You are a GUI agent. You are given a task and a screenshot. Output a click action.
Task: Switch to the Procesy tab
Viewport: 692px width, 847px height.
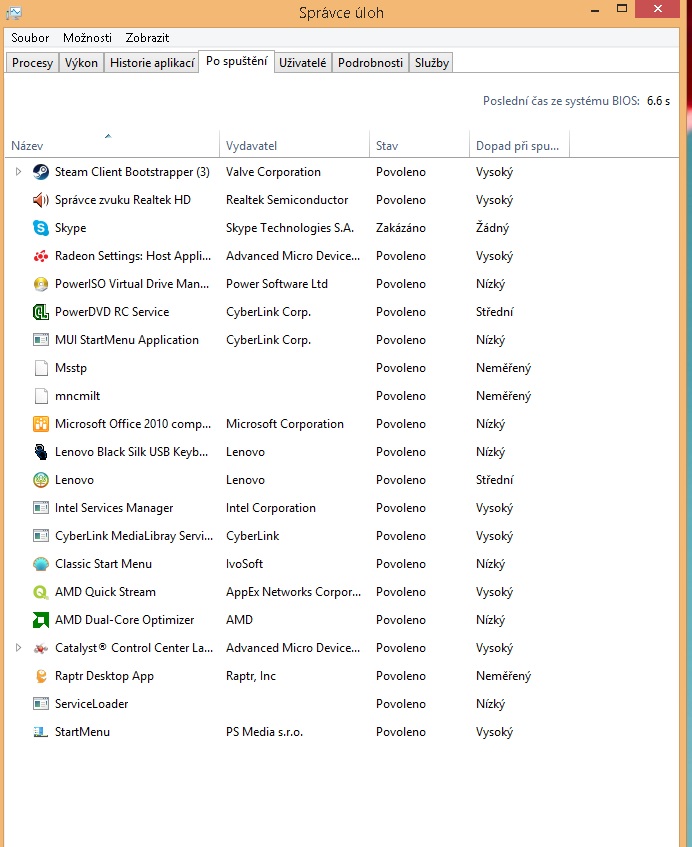pyautogui.click(x=32, y=63)
